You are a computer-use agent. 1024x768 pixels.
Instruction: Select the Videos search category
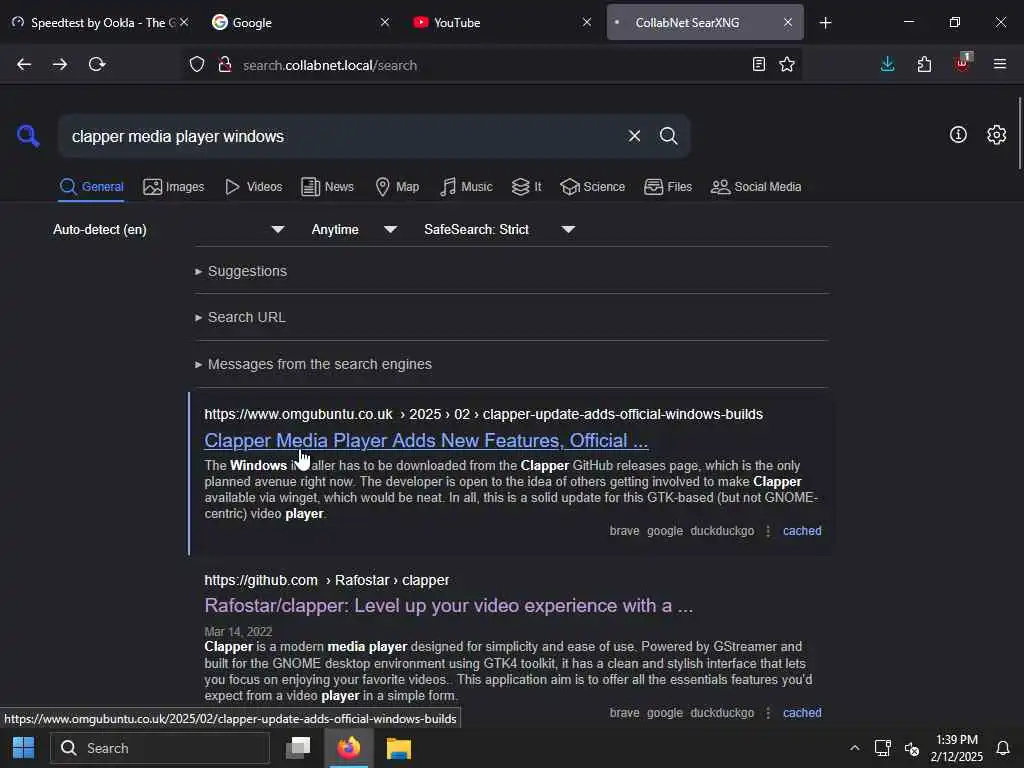coord(253,187)
